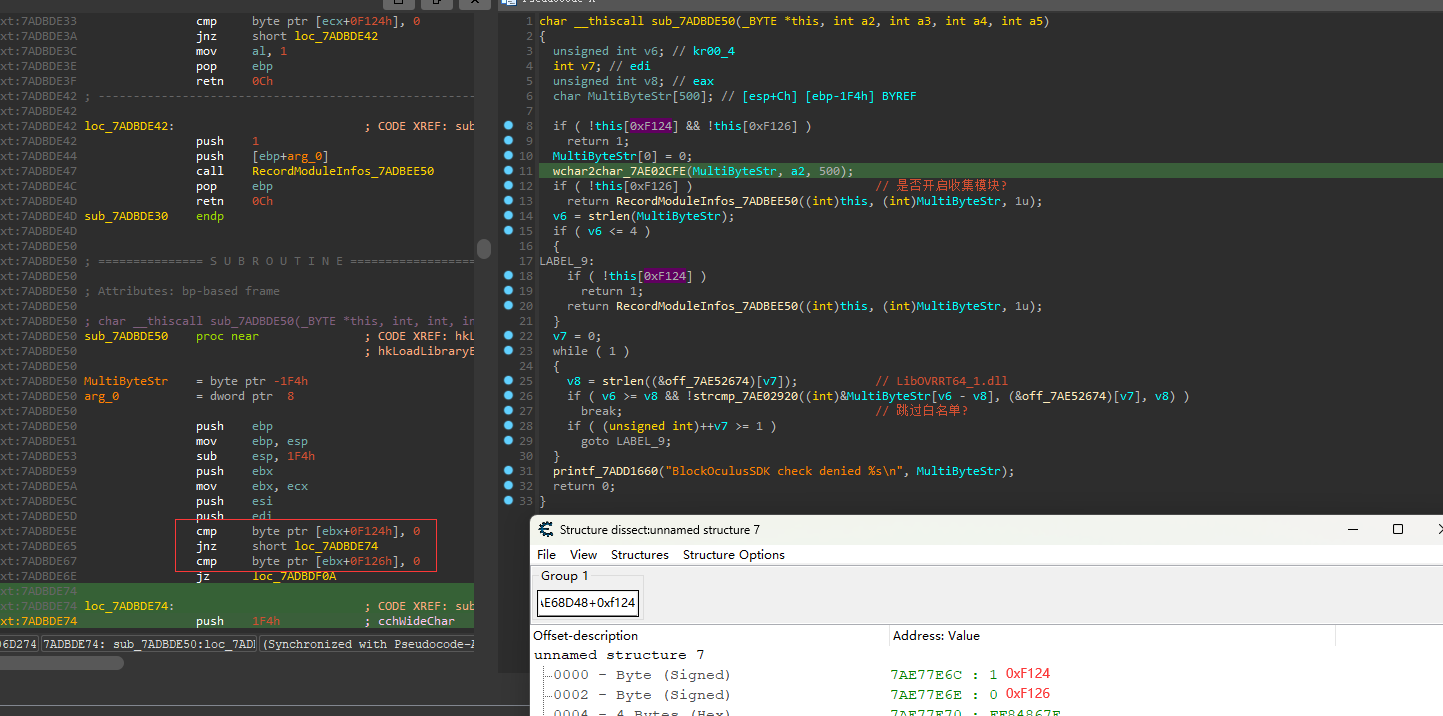Select the '0000 - Byte (Signed)' row
Viewport: 1443px width, 716px height.
(x=642, y=675)
